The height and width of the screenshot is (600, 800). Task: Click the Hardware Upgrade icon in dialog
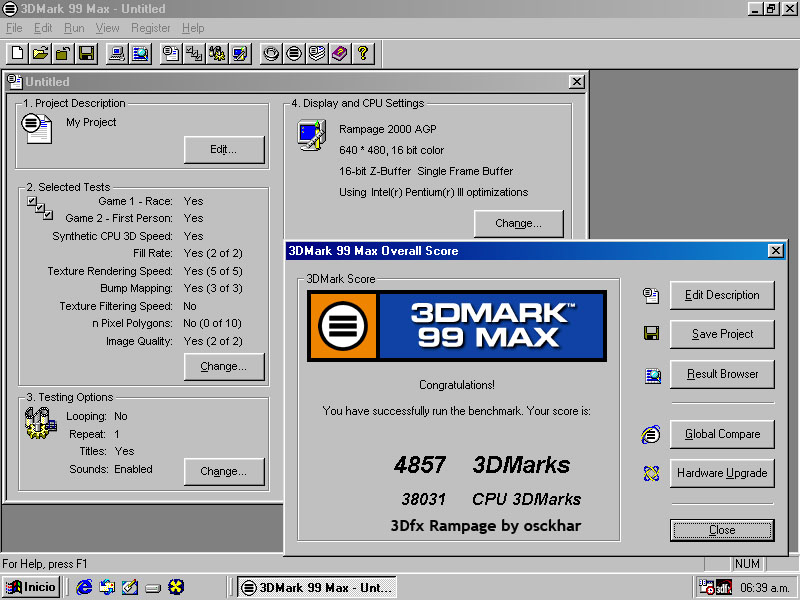coord(652,473)
